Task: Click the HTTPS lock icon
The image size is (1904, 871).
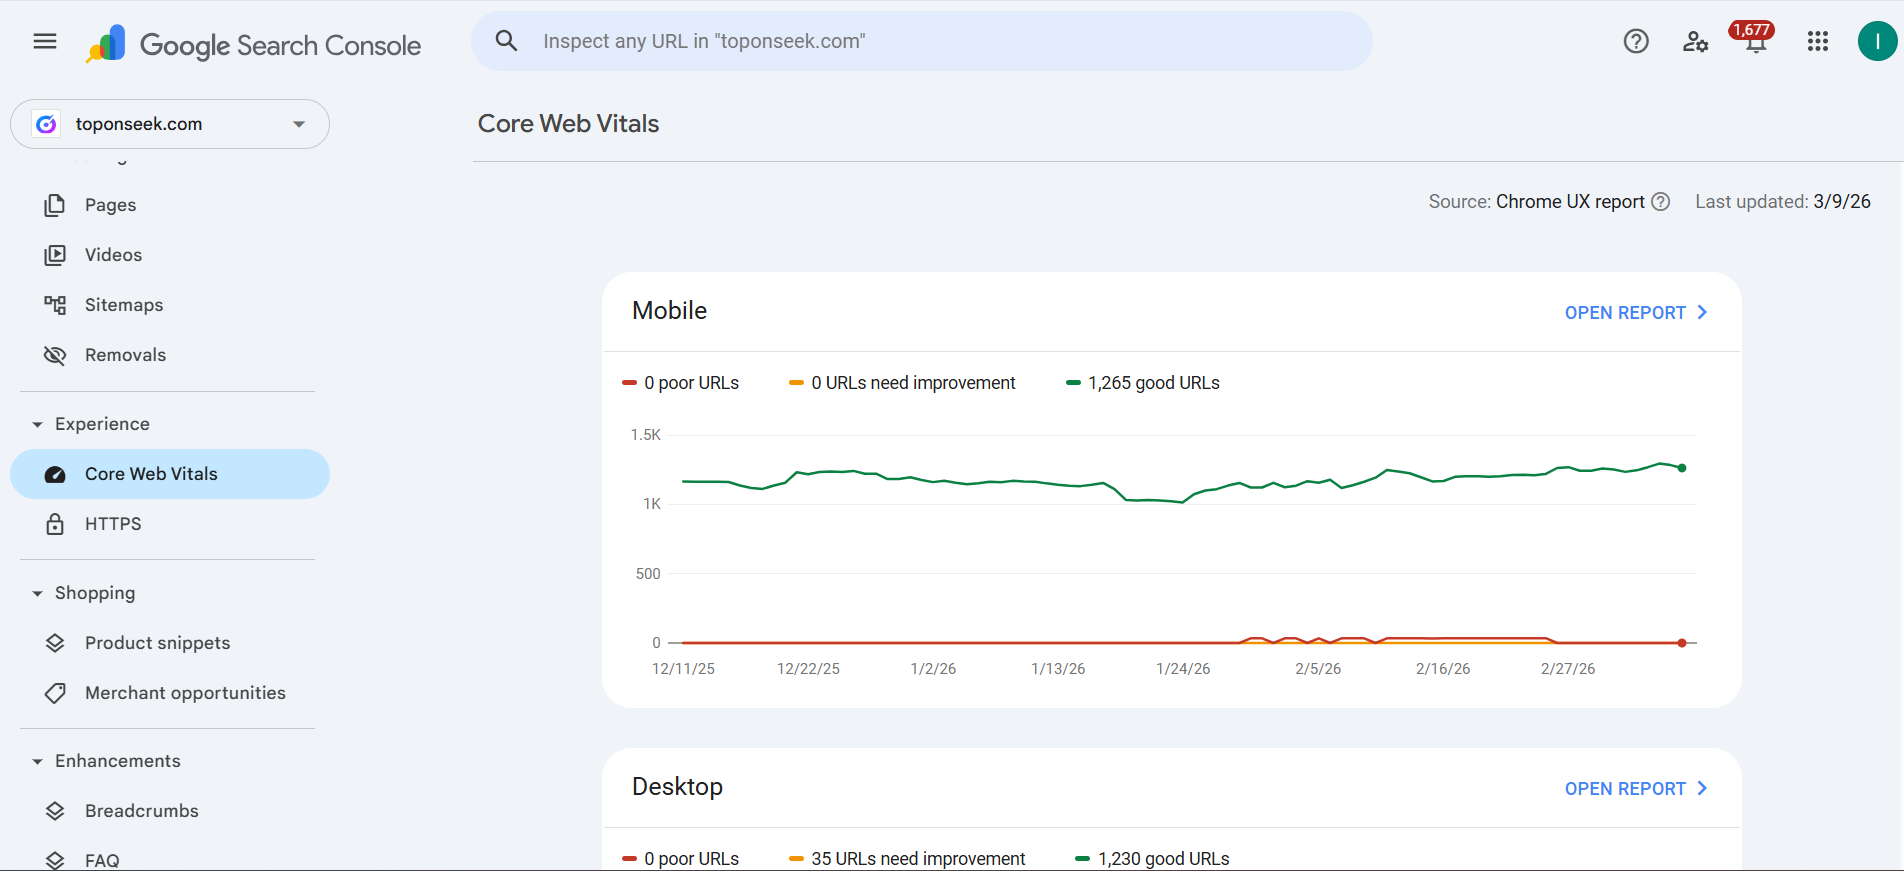Action: coord(55,524)
